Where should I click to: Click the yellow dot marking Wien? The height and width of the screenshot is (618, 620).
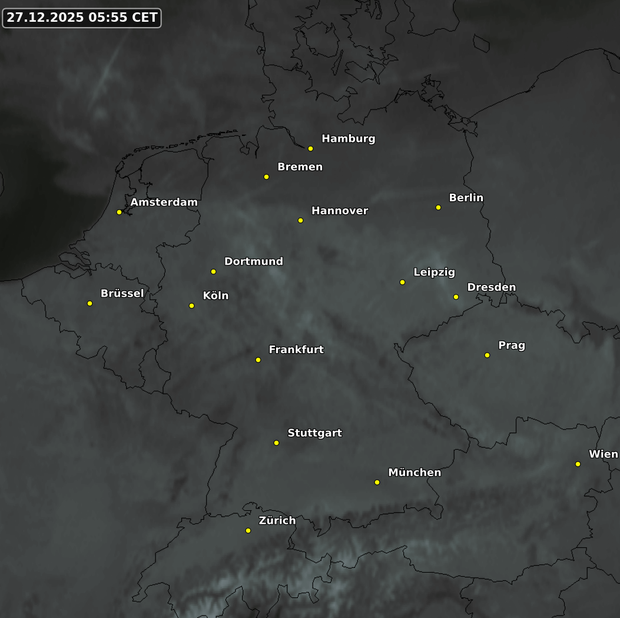[578, 464]
